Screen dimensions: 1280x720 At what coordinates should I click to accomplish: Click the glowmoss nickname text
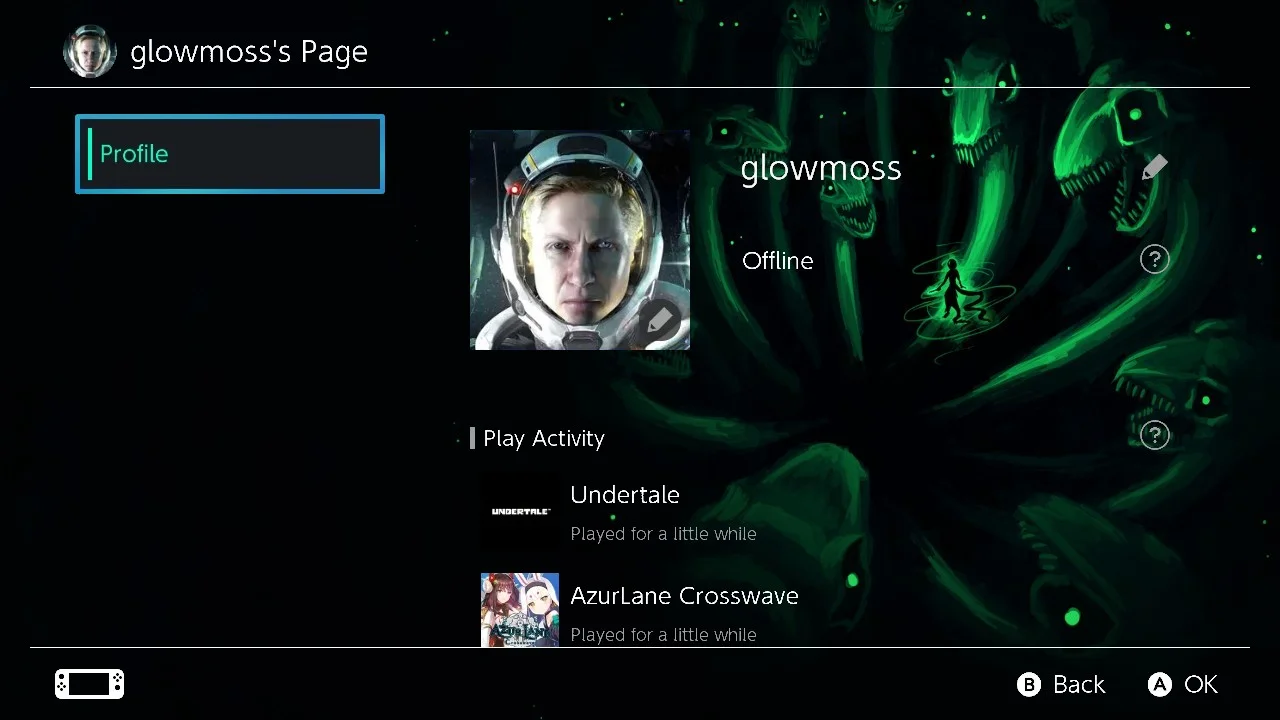tap(821, 168)
